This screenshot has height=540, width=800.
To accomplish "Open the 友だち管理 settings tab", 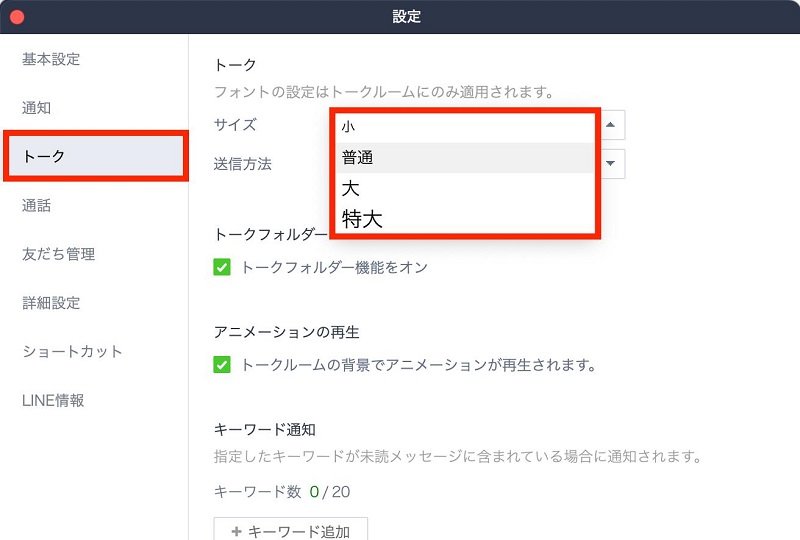I will [58, 254].
